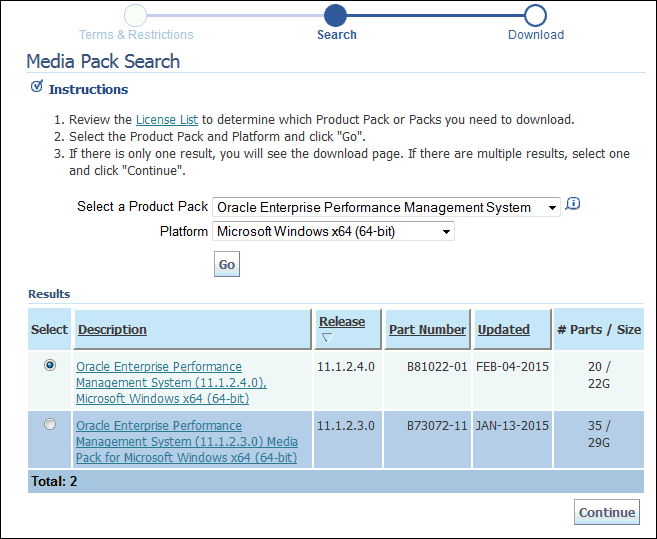The width and height of the screenshot is (657, 539).
Task: Open the Platform dropdown
Action: [334, 232]
